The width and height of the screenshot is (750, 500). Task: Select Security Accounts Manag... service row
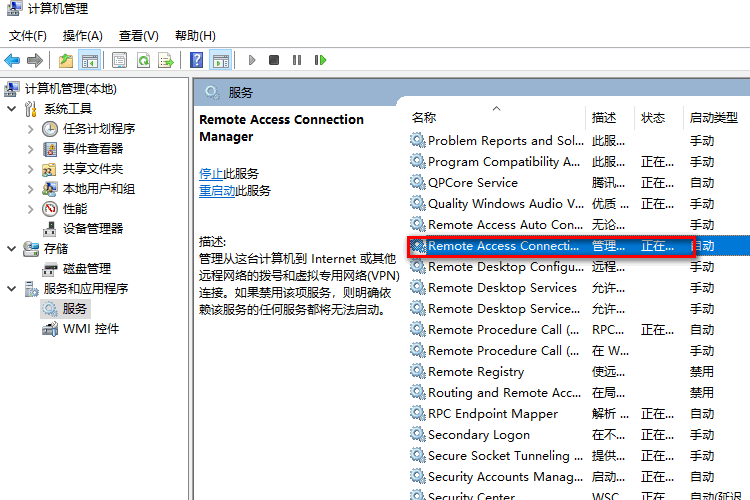(579, 477)
